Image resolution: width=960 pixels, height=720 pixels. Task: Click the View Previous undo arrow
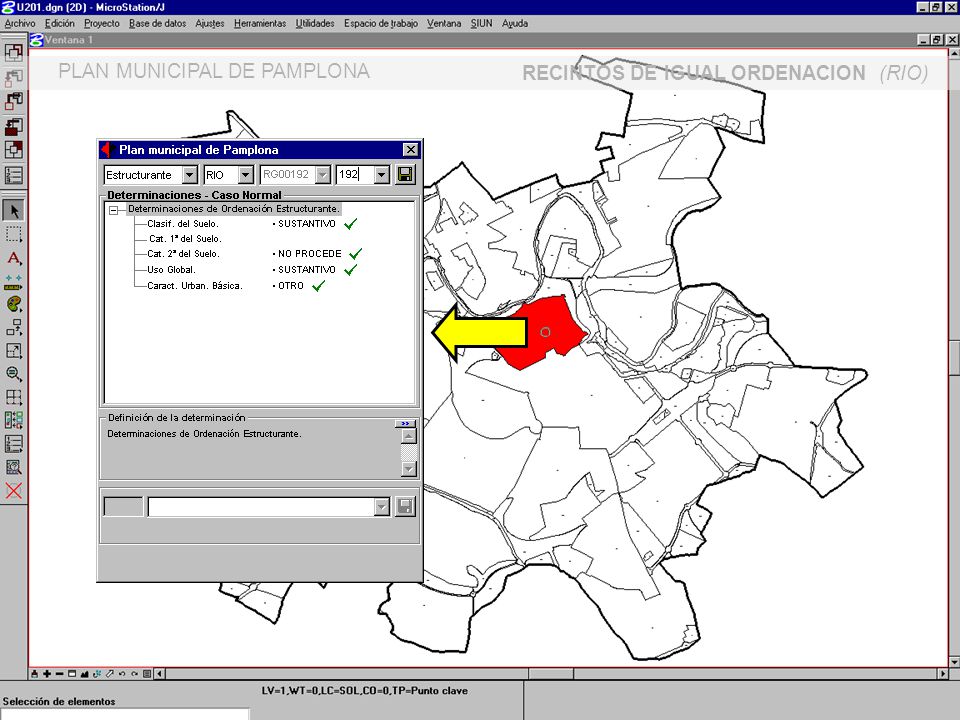point(122,673)
